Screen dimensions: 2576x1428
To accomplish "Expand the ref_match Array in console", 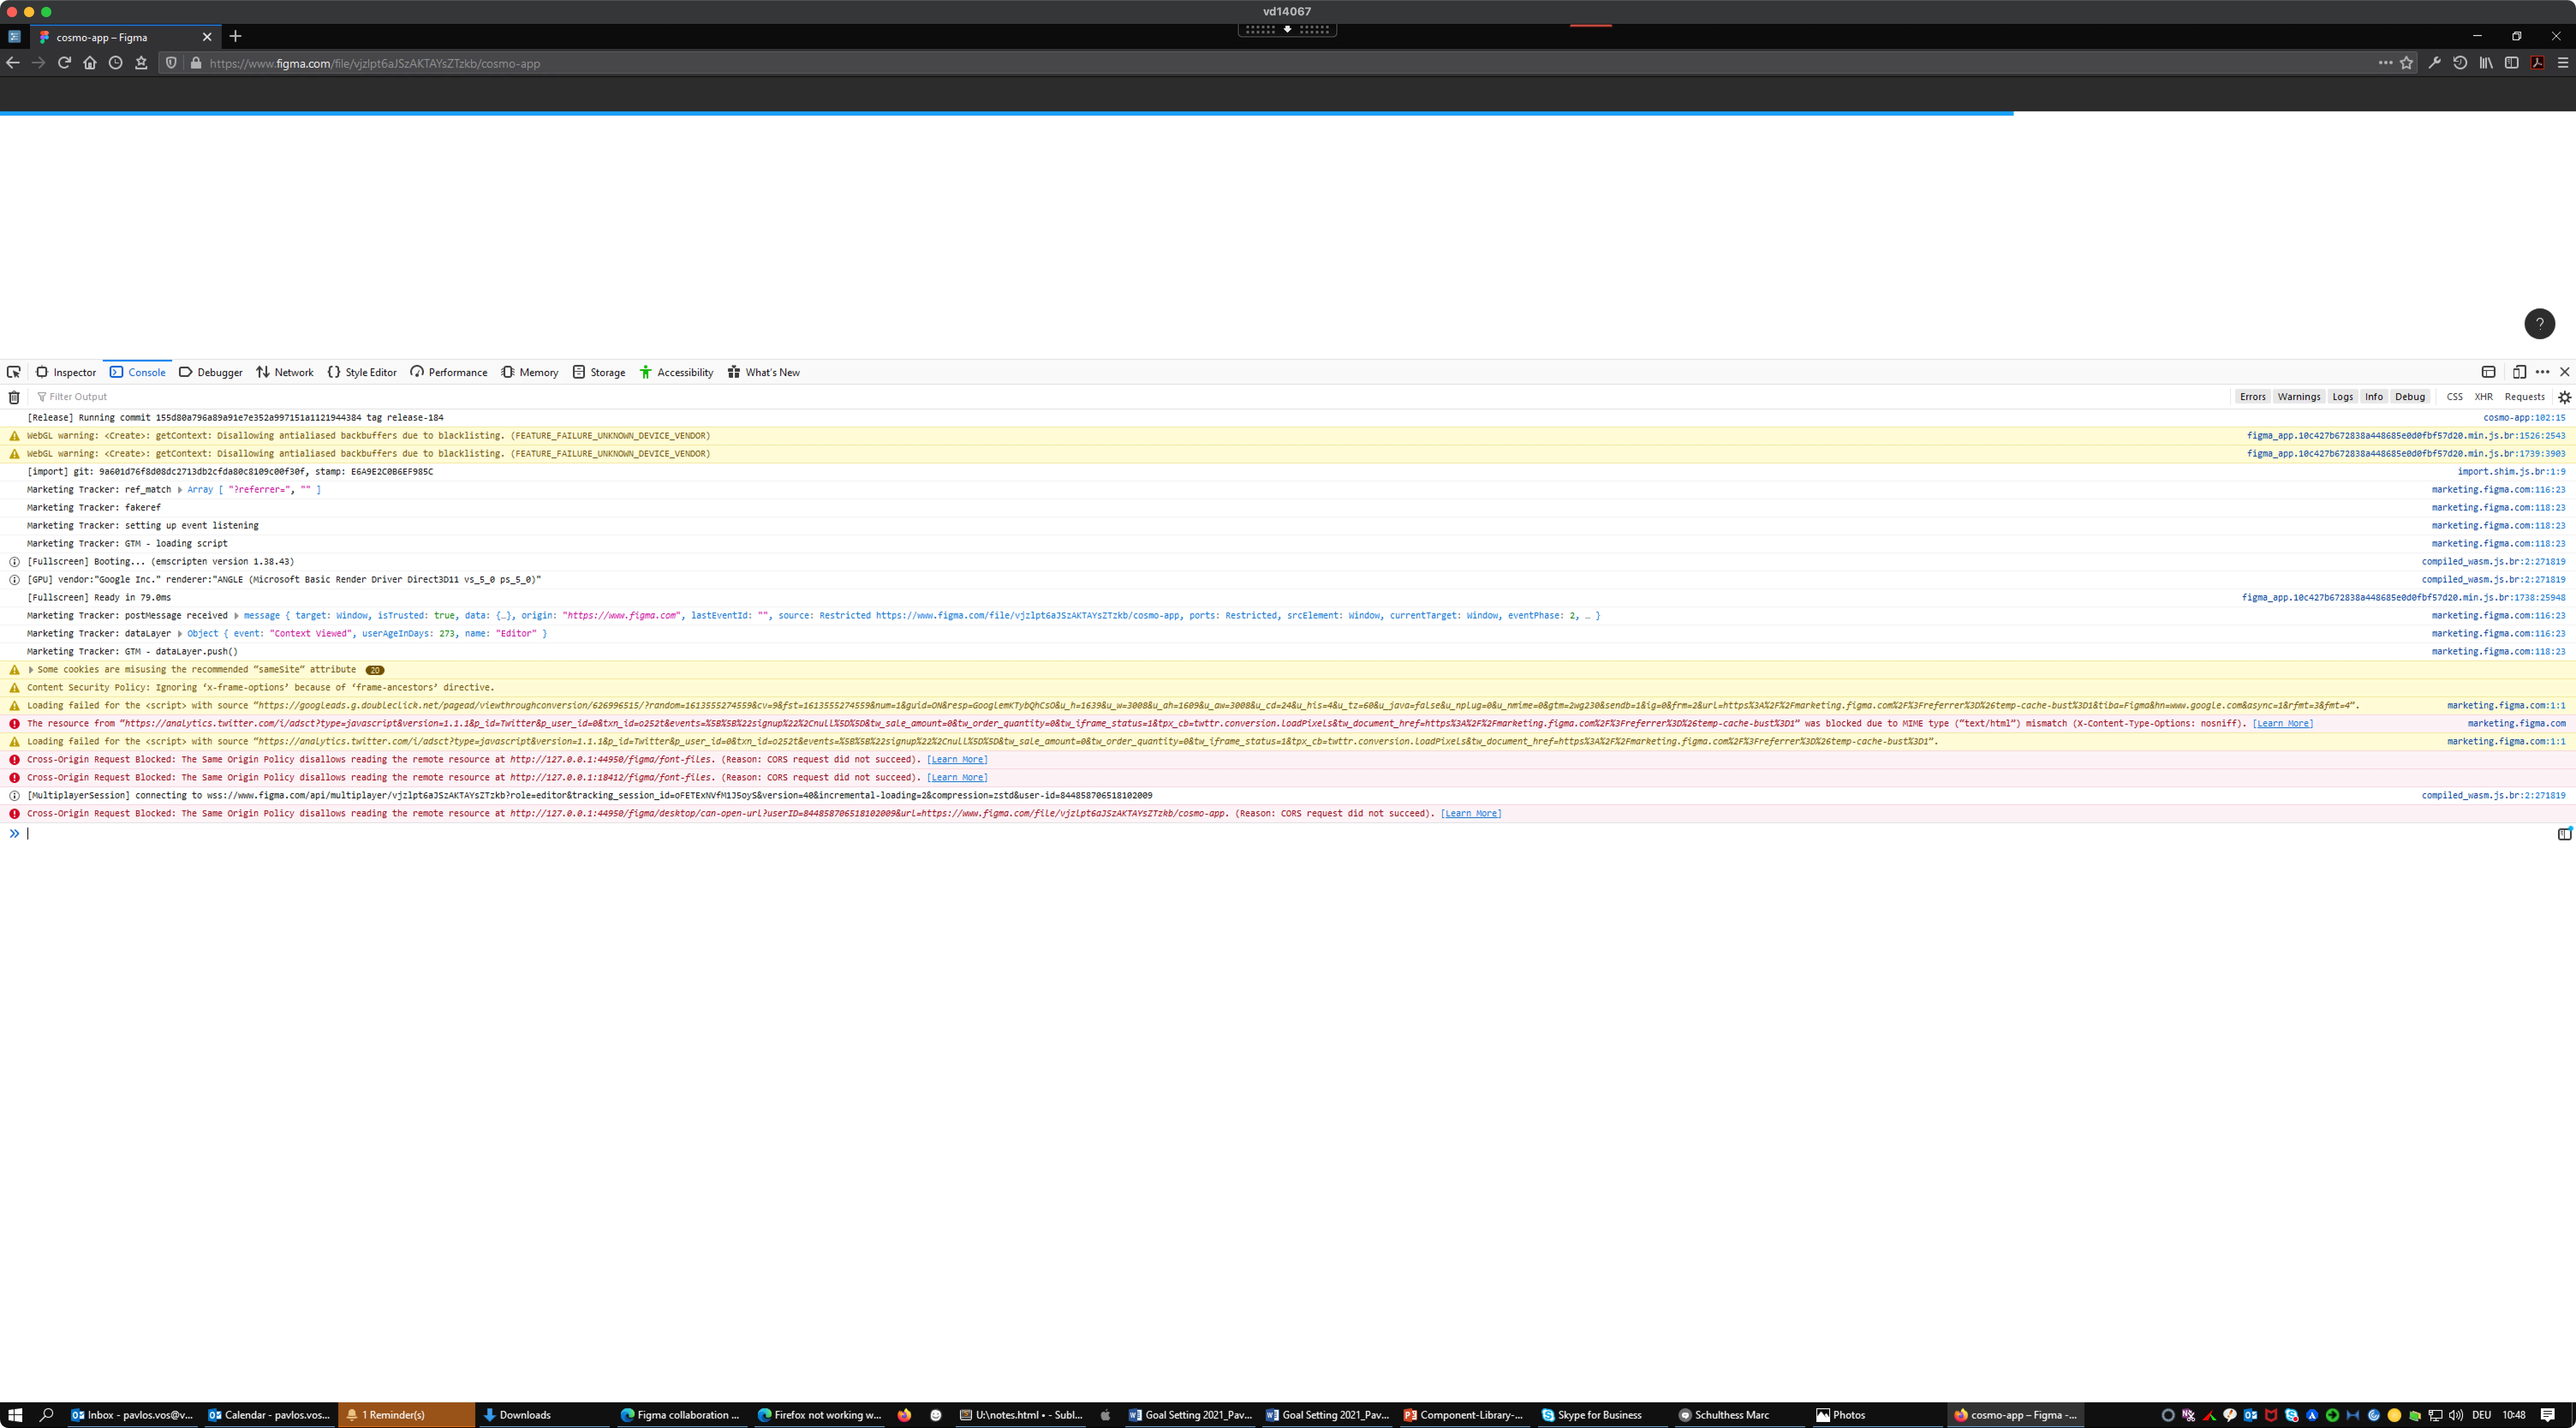I will 180,490.
